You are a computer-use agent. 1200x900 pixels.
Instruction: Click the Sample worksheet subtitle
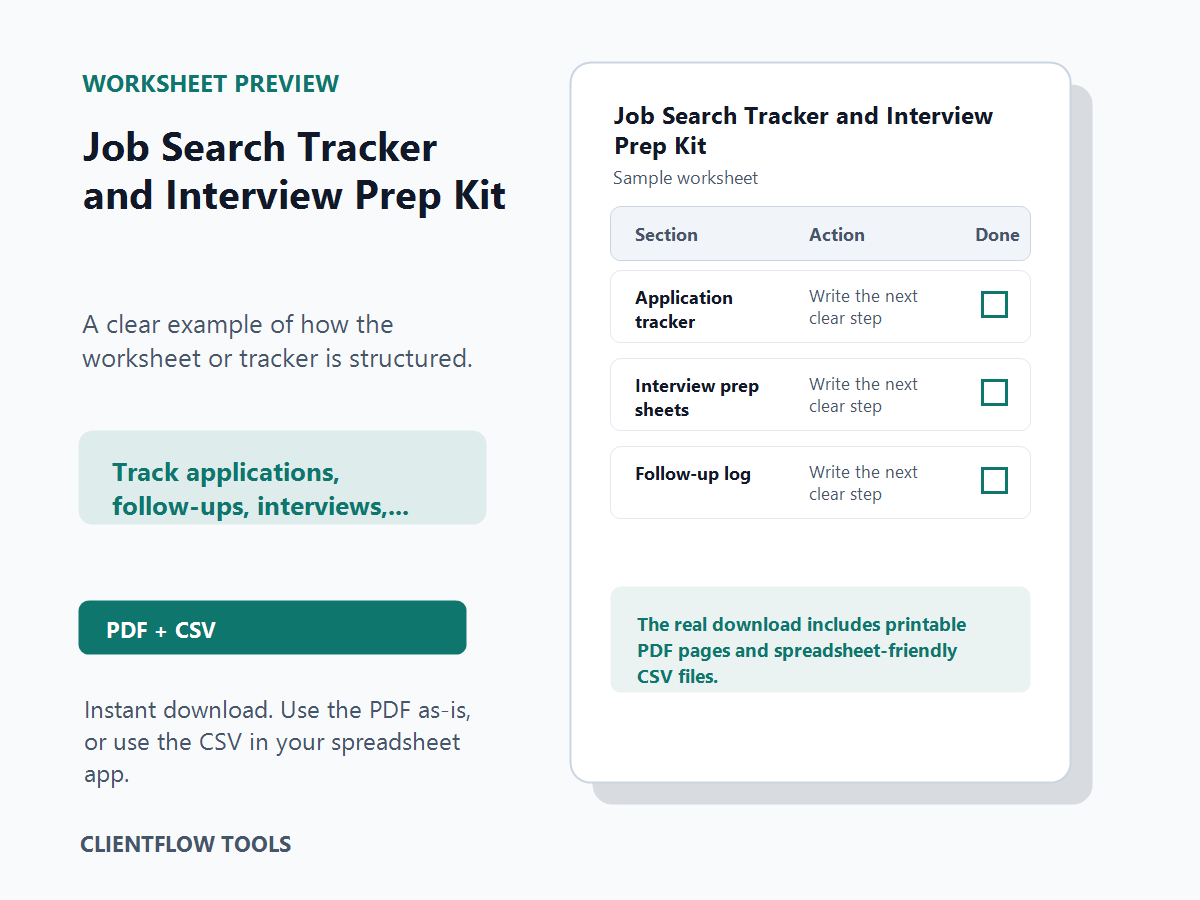coord(685,178)
